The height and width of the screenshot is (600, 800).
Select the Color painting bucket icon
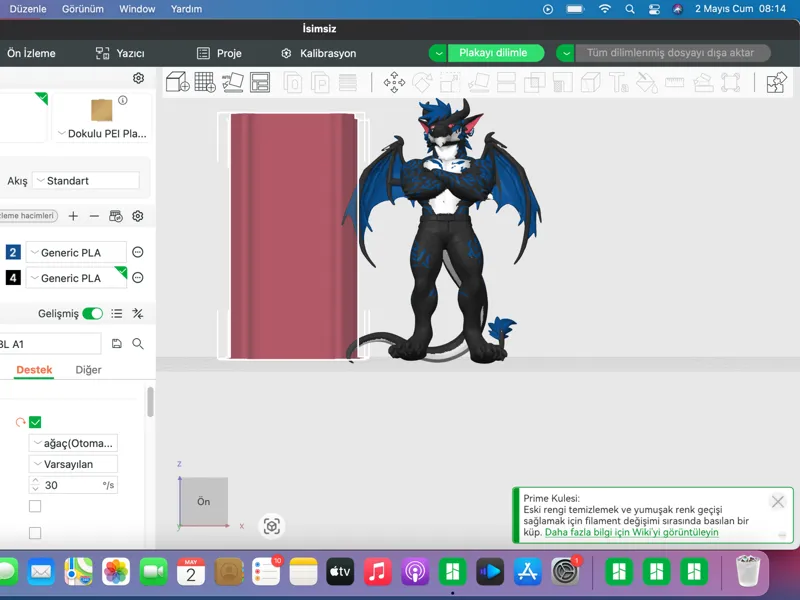click(646, 82)
